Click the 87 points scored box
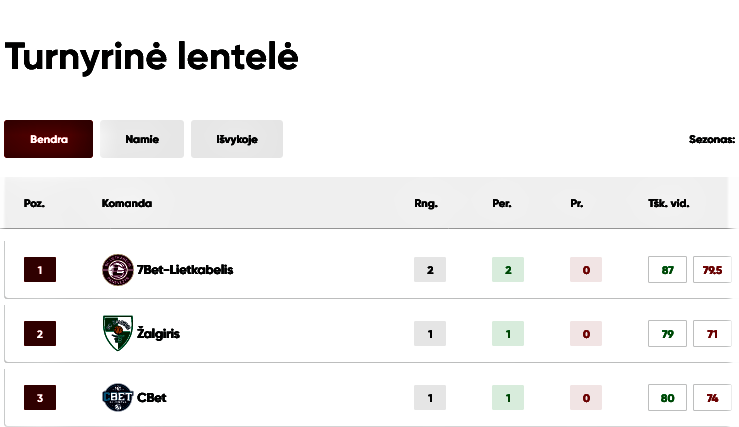 (667, 270)
